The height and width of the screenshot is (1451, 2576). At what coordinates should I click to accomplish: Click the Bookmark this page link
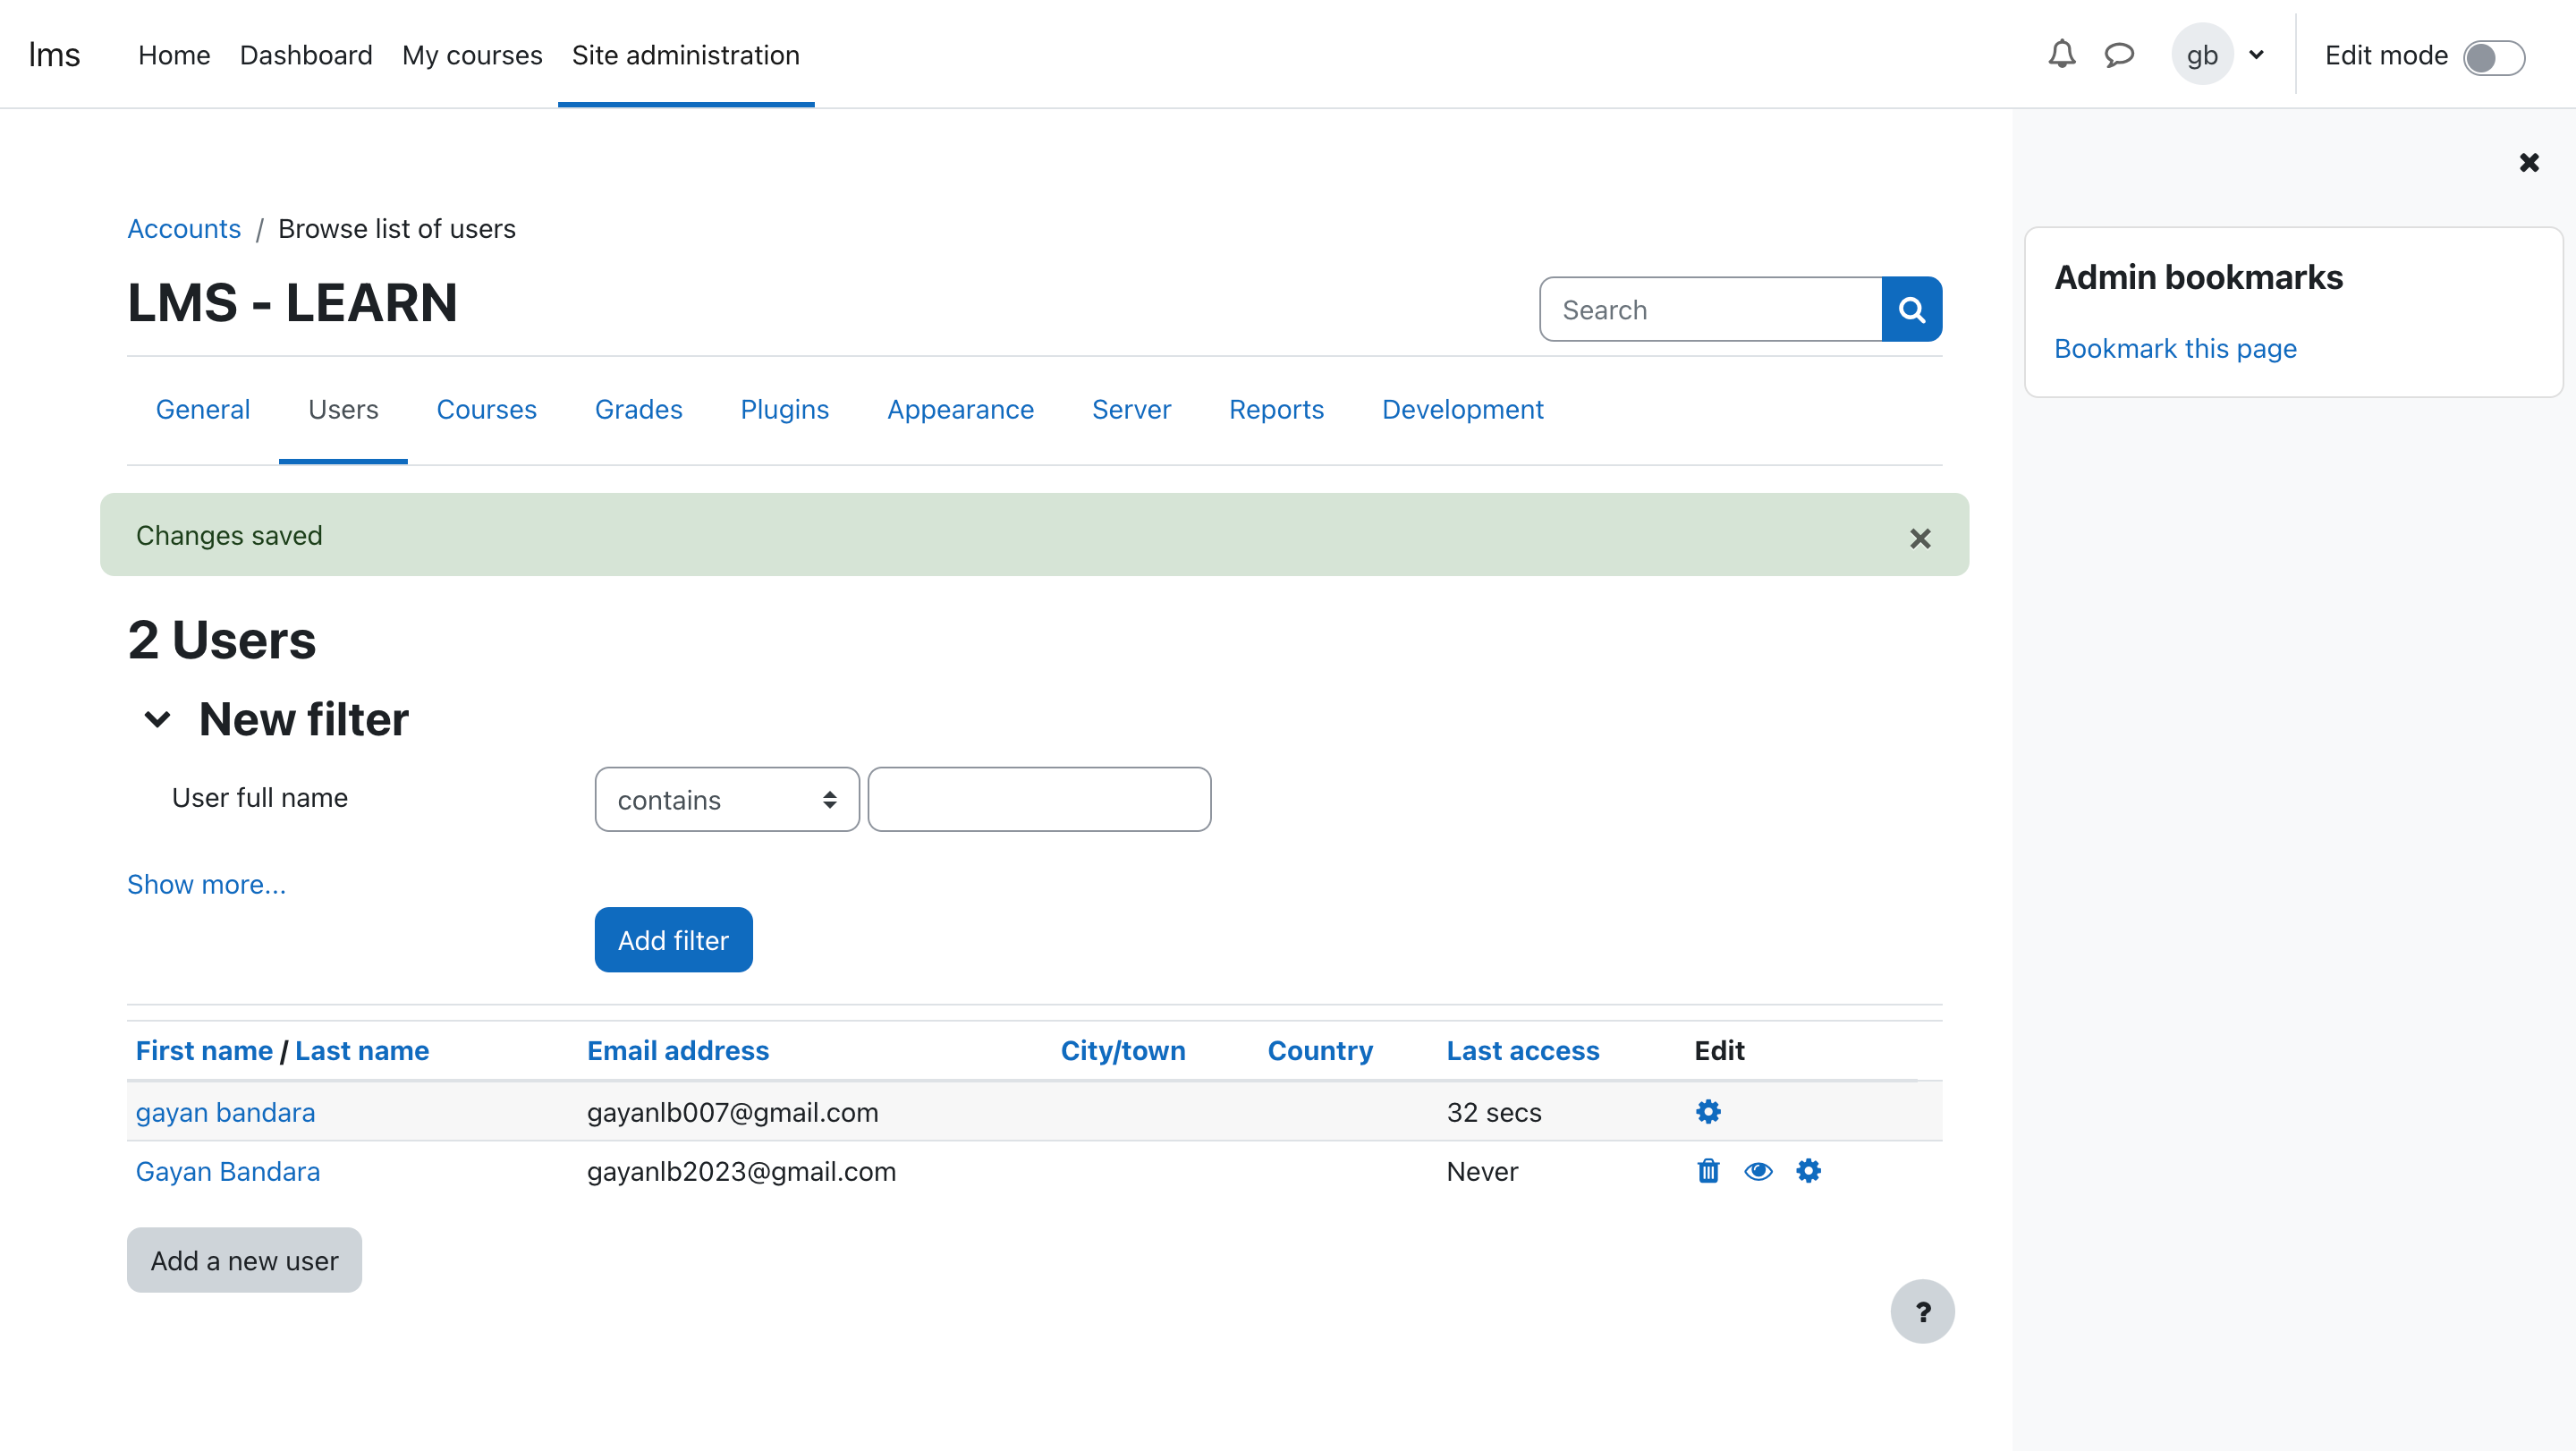(x=2176, y=347)
